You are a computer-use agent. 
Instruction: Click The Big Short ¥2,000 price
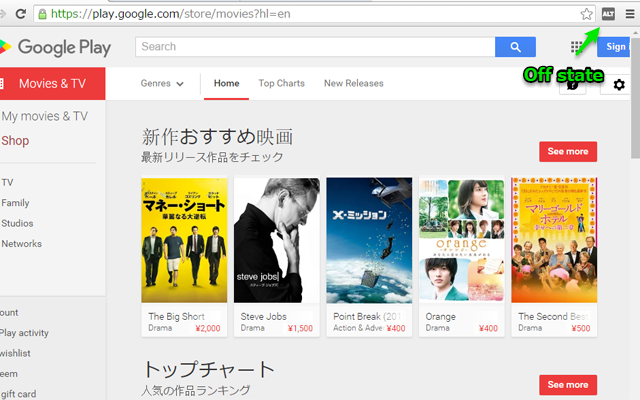[208, 329]
